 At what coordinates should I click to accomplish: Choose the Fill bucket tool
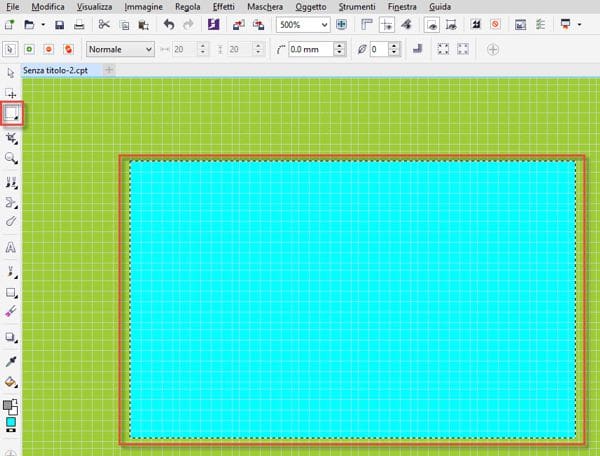pyautogui.click(x=12, y=382)
